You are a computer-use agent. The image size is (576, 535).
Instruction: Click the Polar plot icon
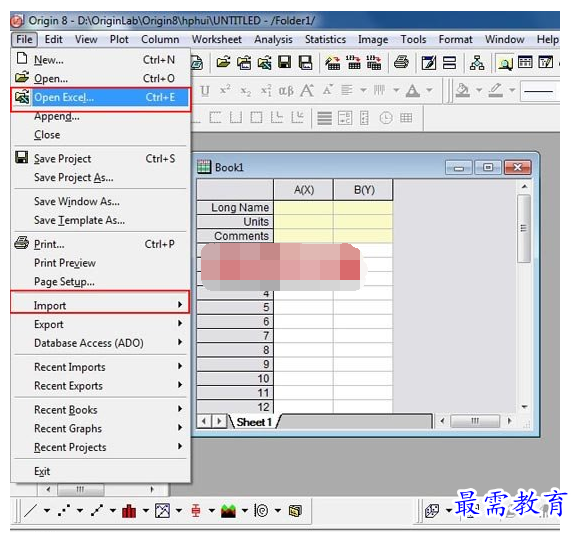pos(261,510)
